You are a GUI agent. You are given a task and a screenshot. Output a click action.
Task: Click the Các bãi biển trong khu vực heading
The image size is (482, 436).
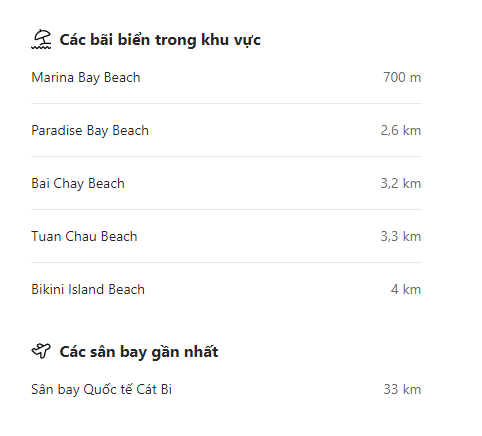(160, 40)
